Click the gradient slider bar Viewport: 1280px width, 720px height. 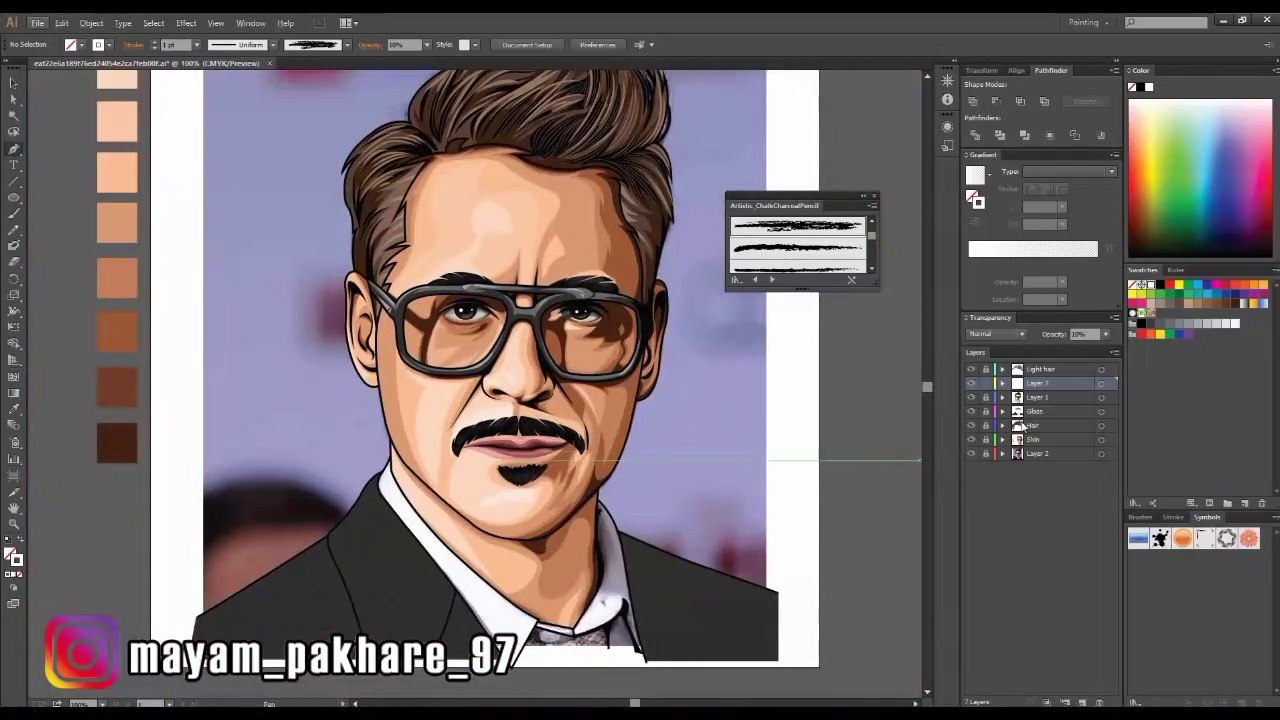(x=1032, y=249)
